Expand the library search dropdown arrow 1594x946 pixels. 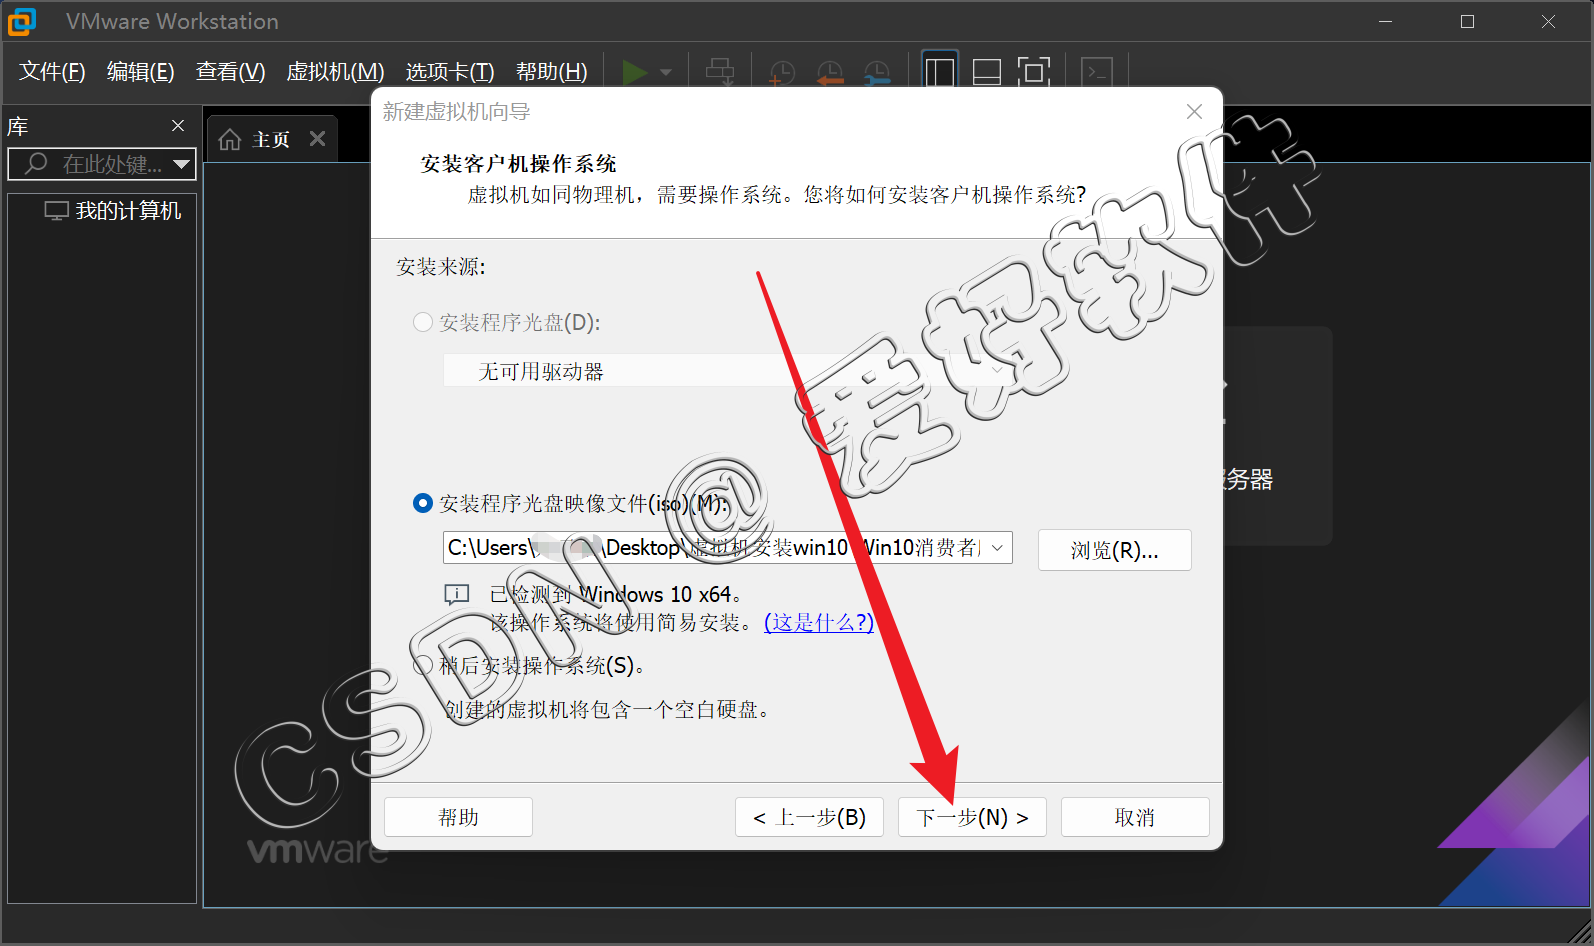(181, 164)
